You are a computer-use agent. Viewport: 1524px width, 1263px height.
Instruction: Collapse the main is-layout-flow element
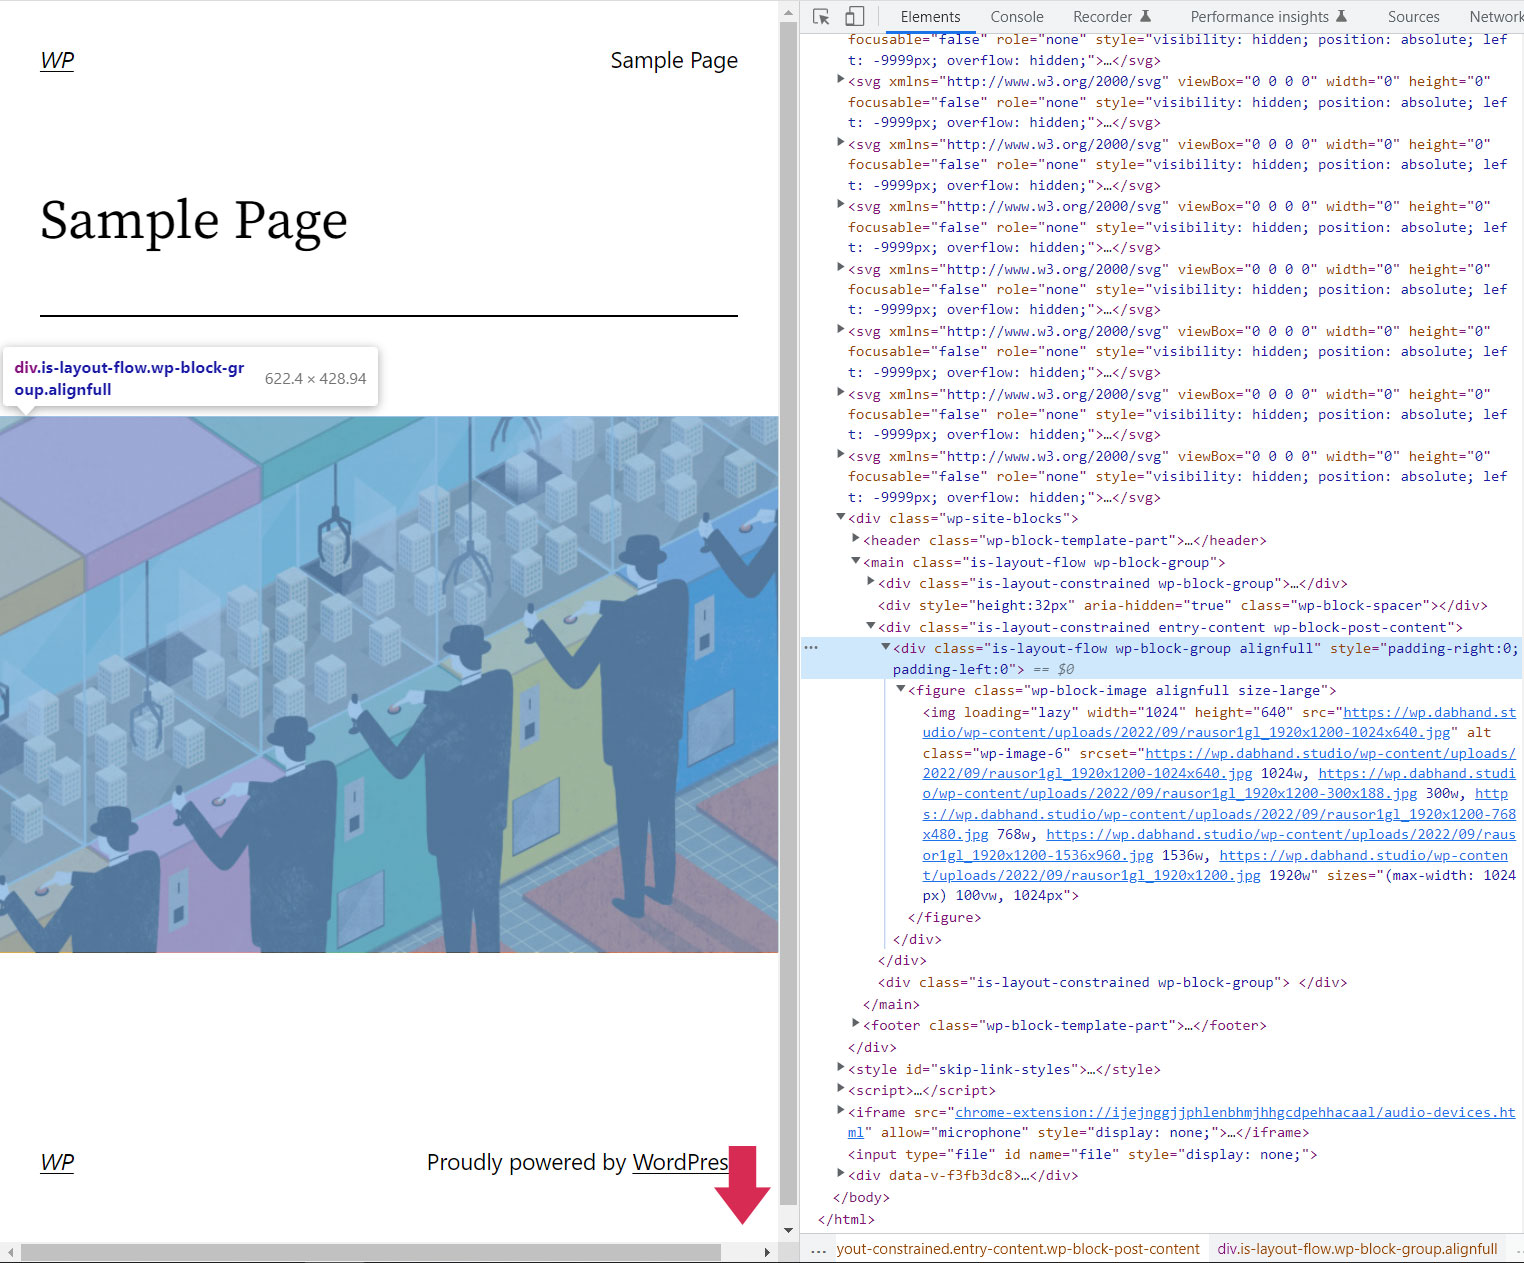[855, 561]
